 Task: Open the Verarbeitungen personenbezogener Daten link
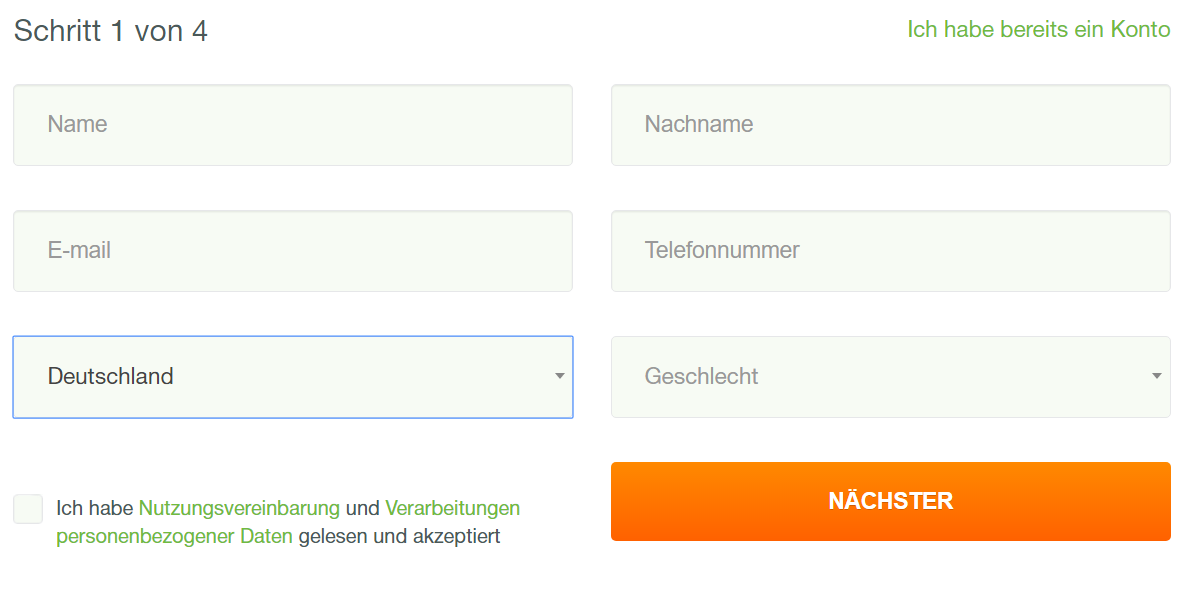click(450, 508)
